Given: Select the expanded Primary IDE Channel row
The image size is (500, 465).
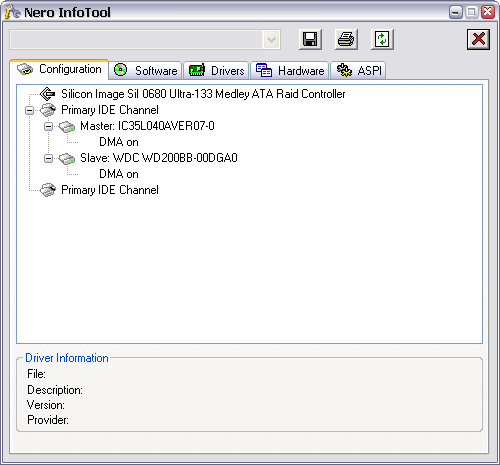Looking at the screenshot, I should pos(110,110).
